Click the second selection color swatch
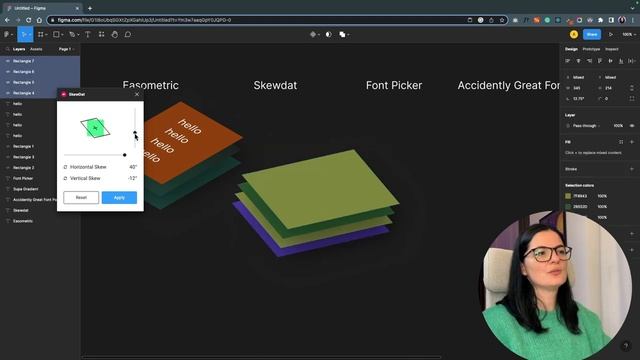640x360 pixels. click(x=568, y=207)
